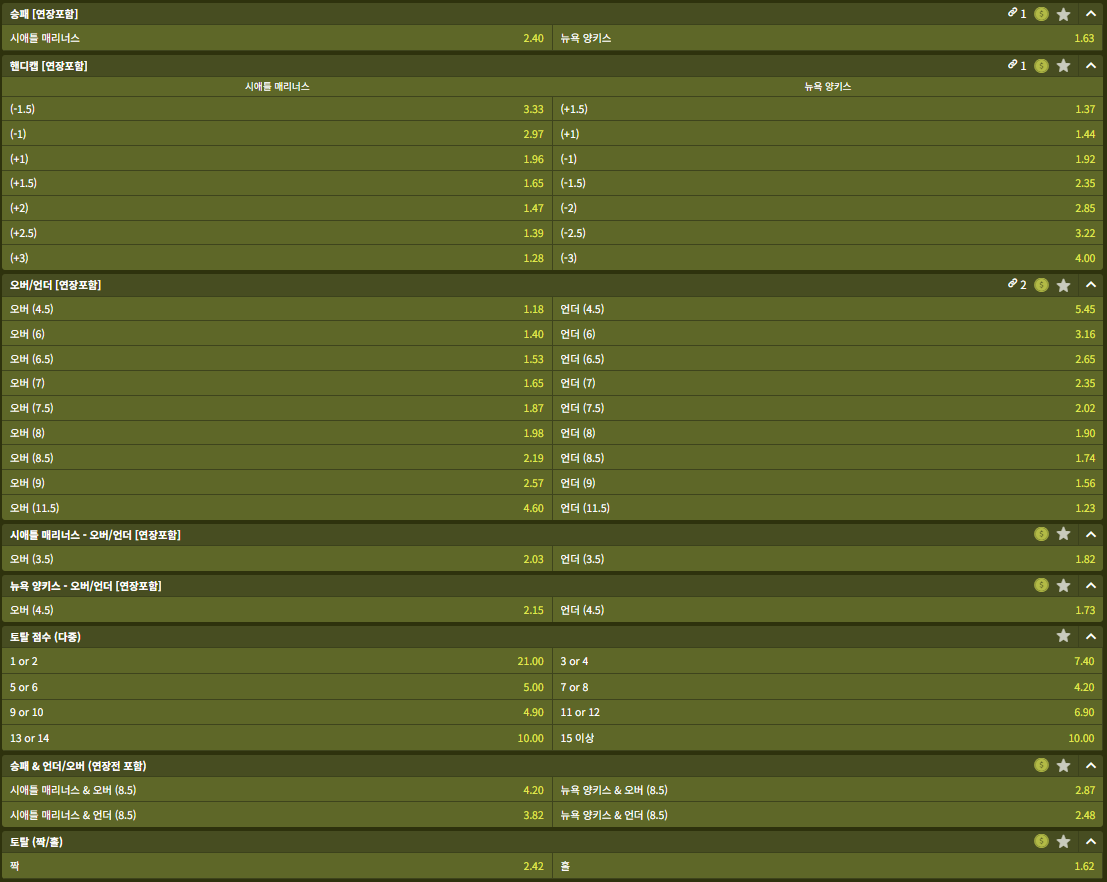Star the 승패 & 언더/오버 market
Screen dimensions: 1107x882
(x=1063, y=765)
